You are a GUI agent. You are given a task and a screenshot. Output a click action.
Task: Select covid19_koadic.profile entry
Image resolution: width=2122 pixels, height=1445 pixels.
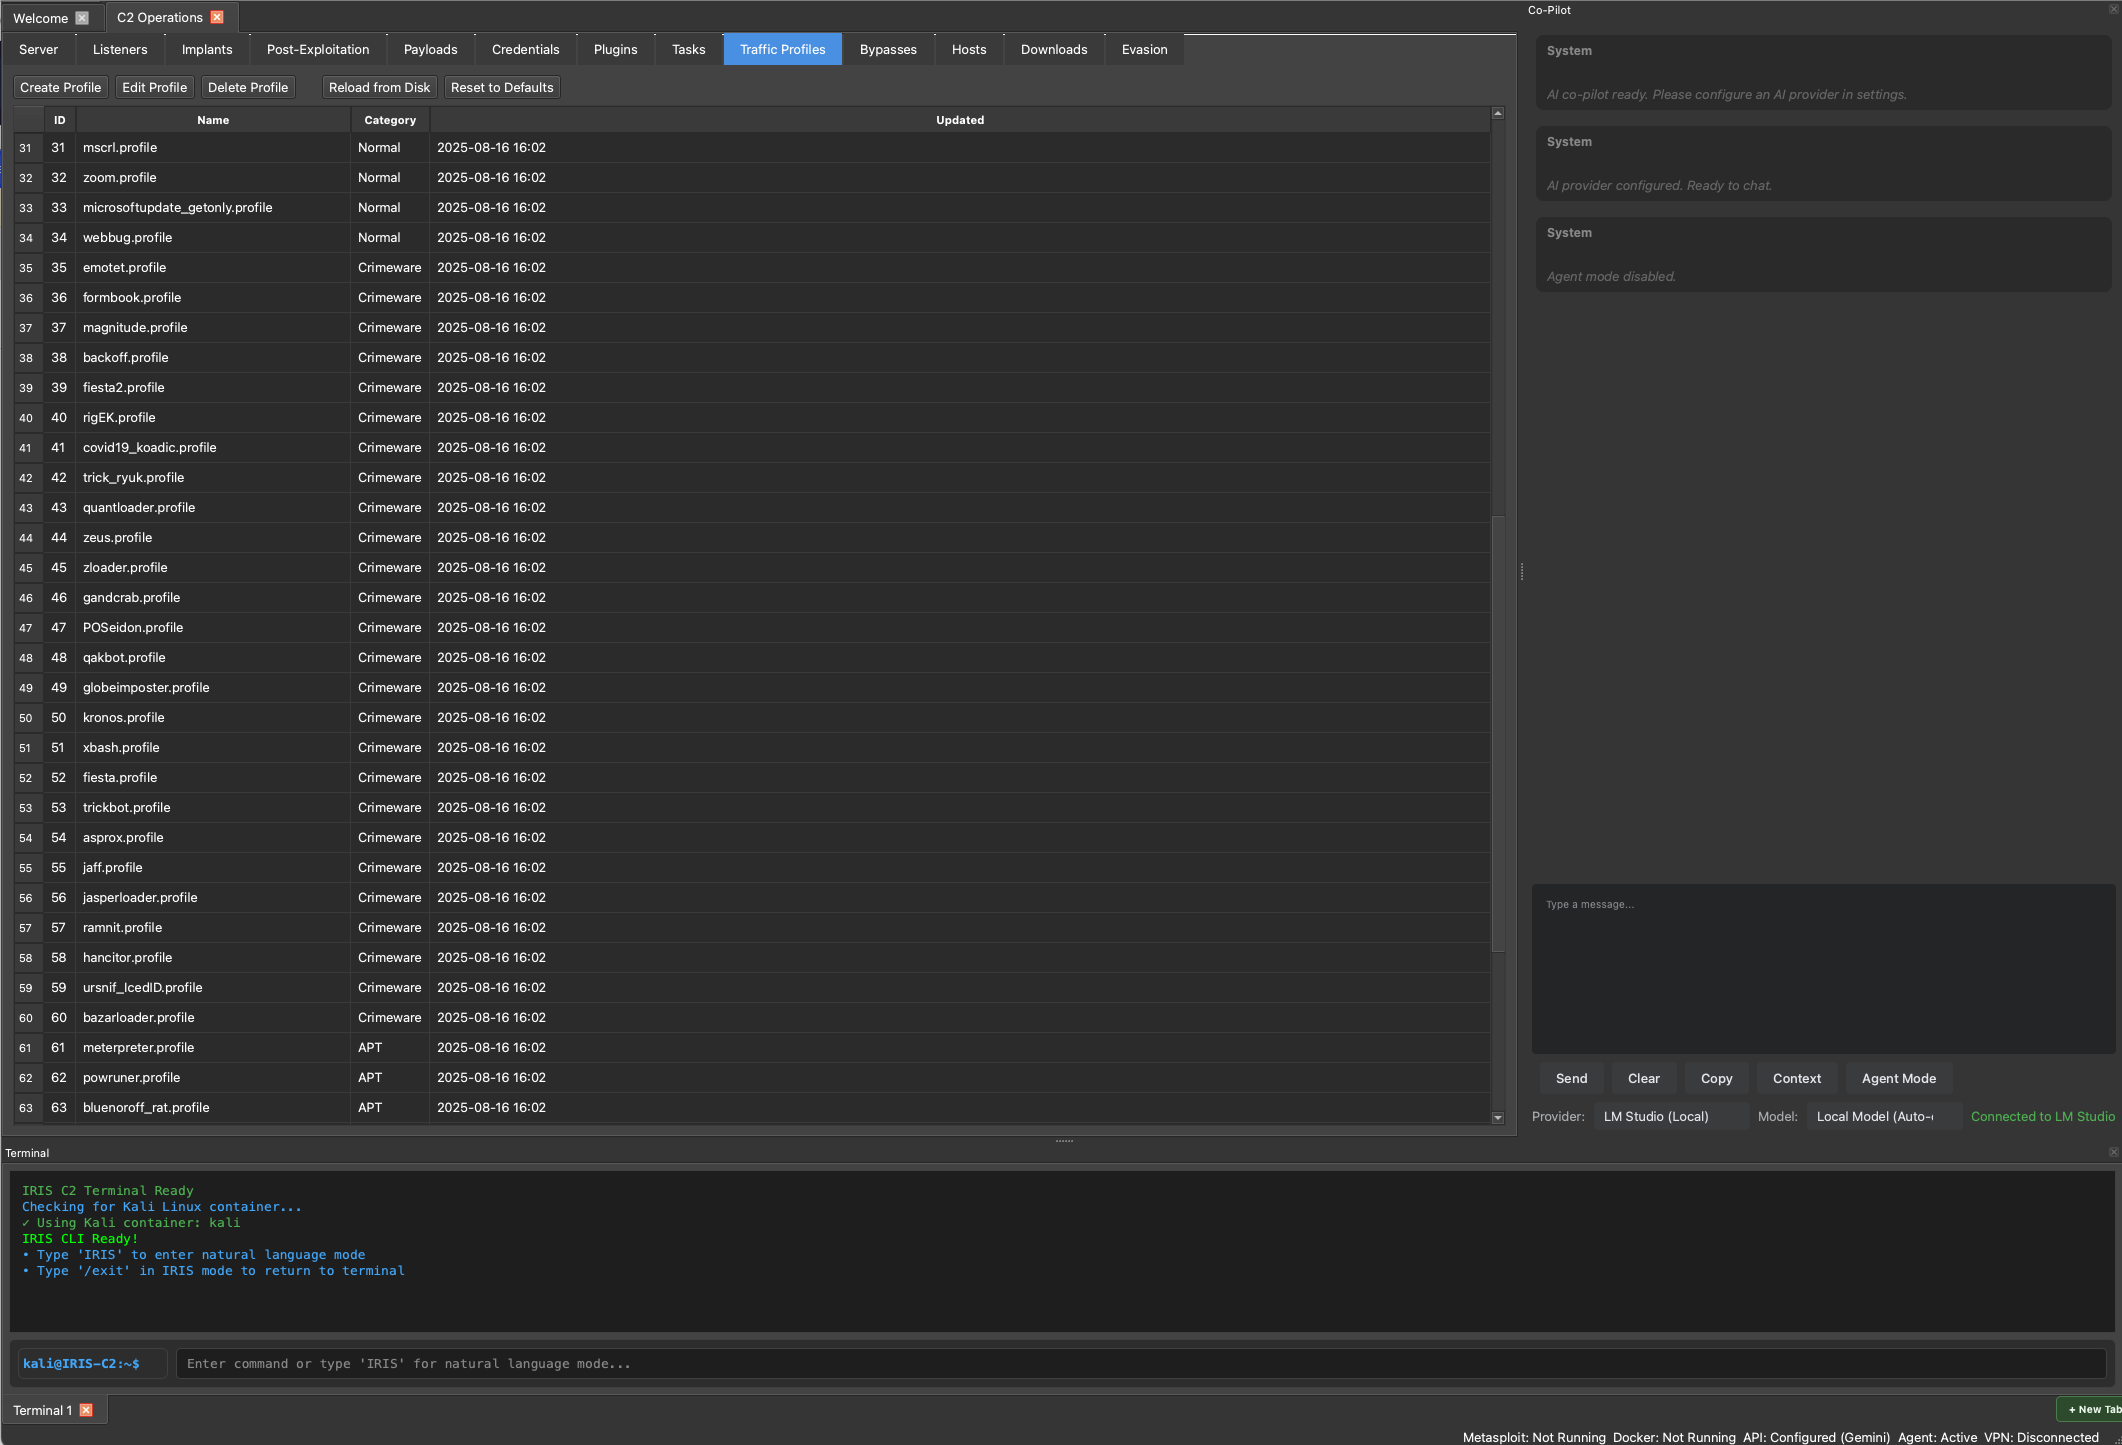click(x=752, y=447)
